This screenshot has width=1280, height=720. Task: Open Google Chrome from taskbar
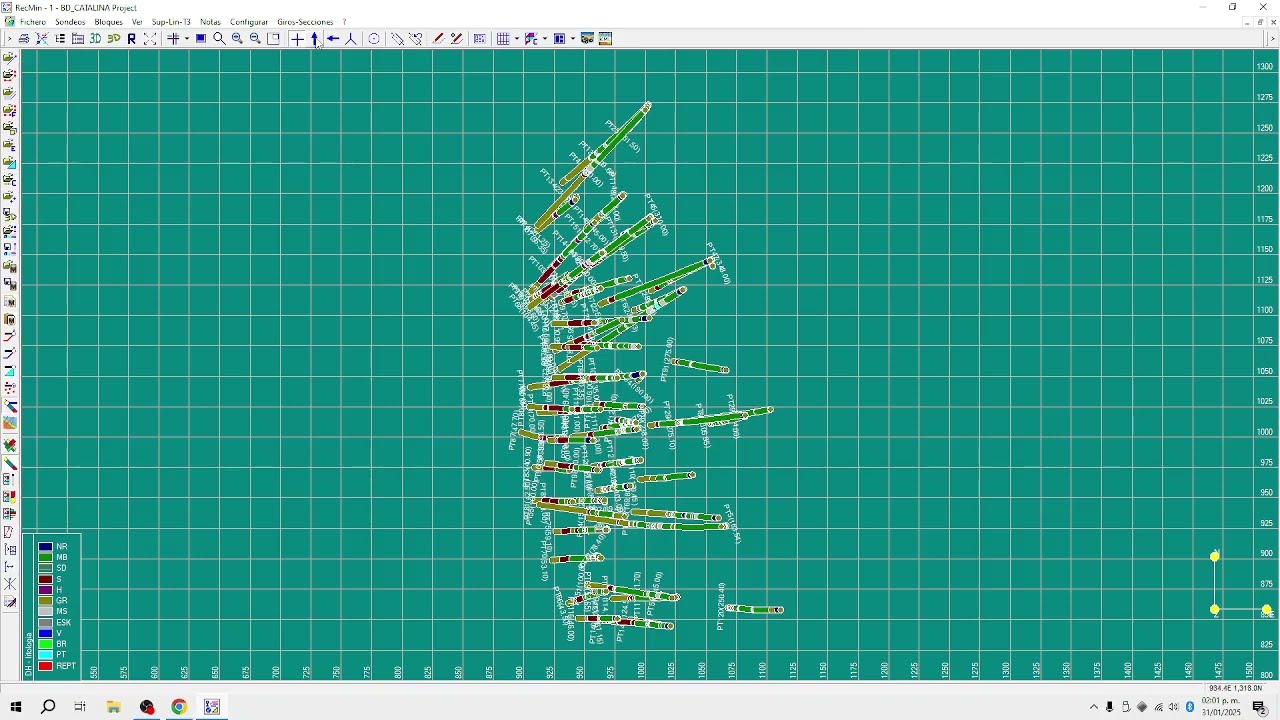coord(179,707)
